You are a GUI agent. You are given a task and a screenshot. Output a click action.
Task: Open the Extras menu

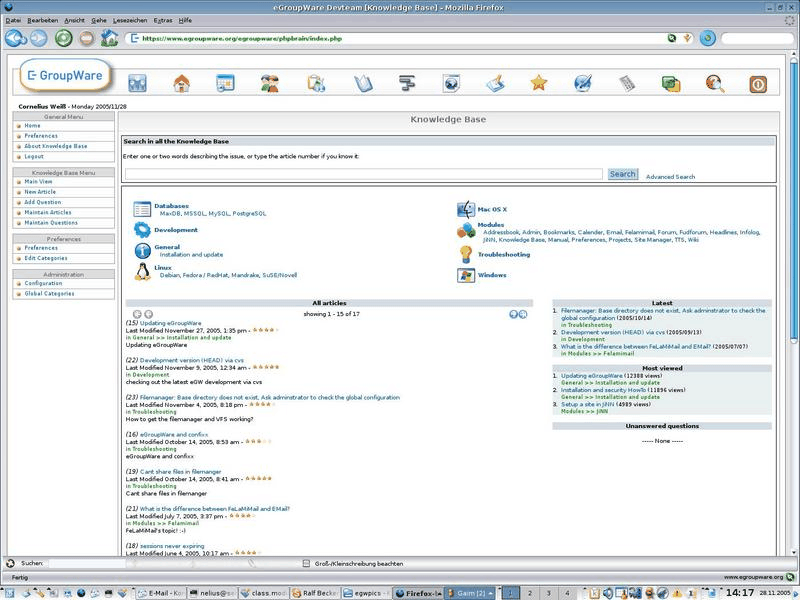[163, 20]
